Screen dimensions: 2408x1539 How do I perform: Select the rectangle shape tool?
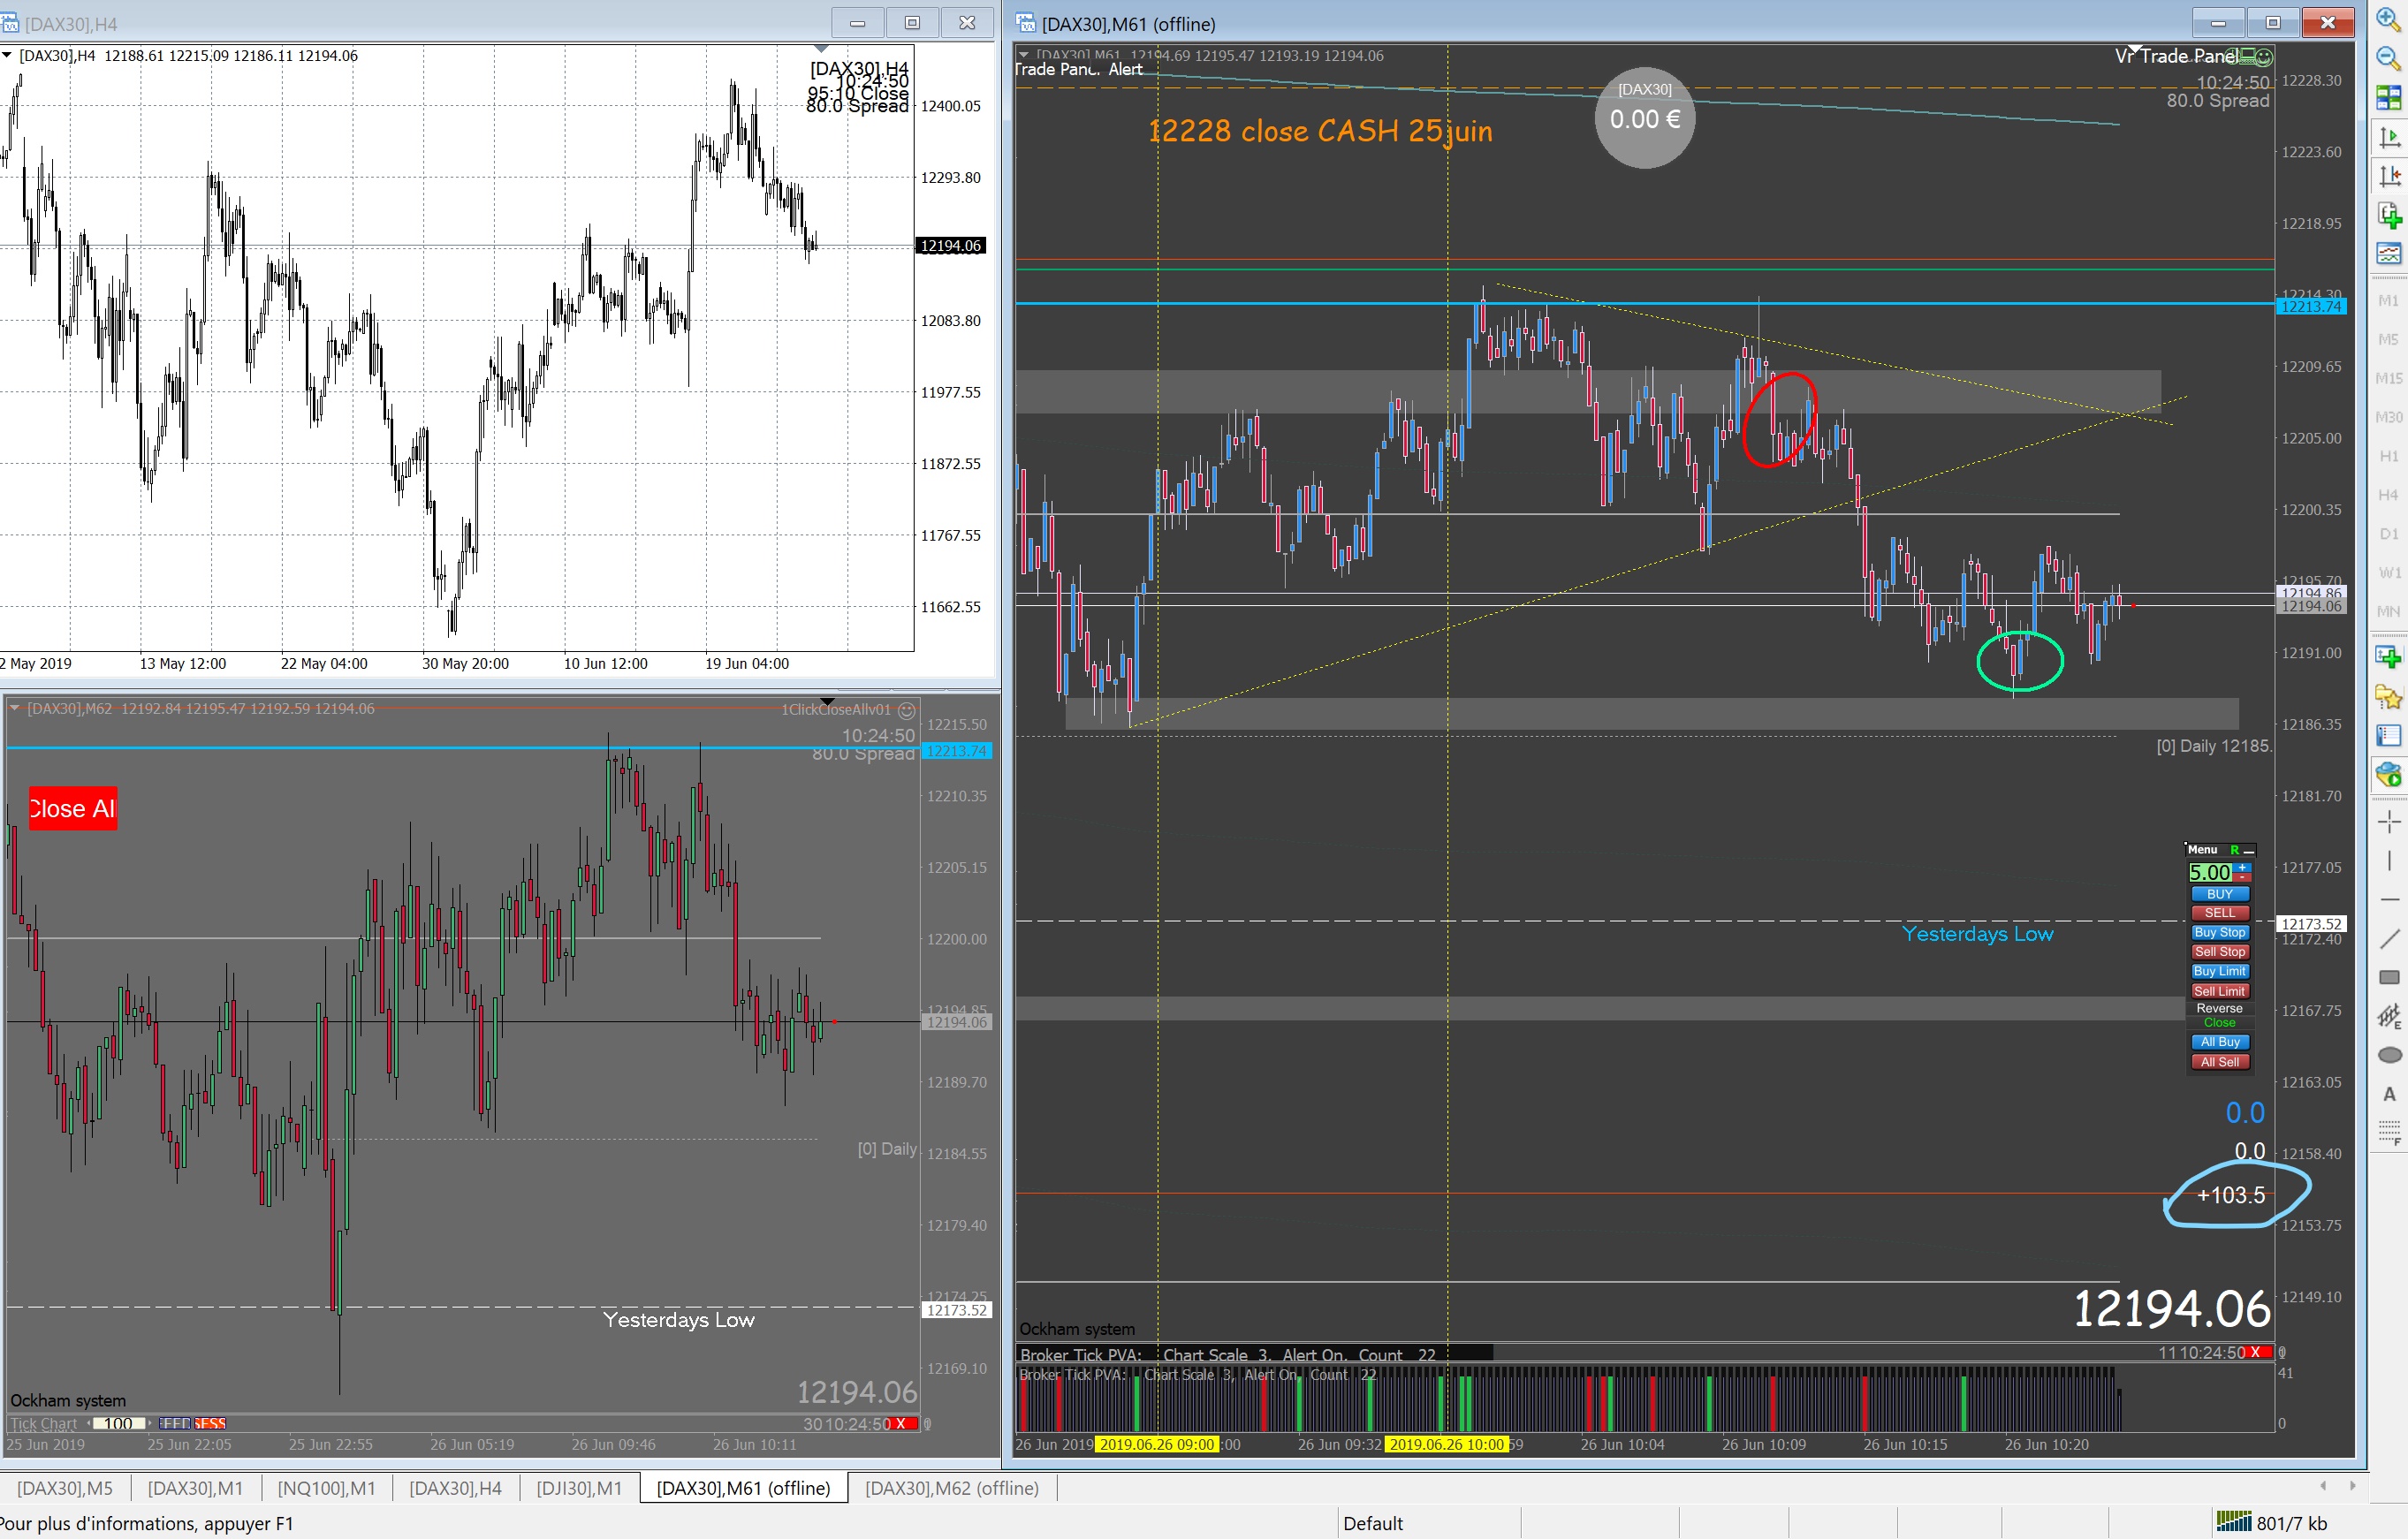click(x=2389, y=977)
